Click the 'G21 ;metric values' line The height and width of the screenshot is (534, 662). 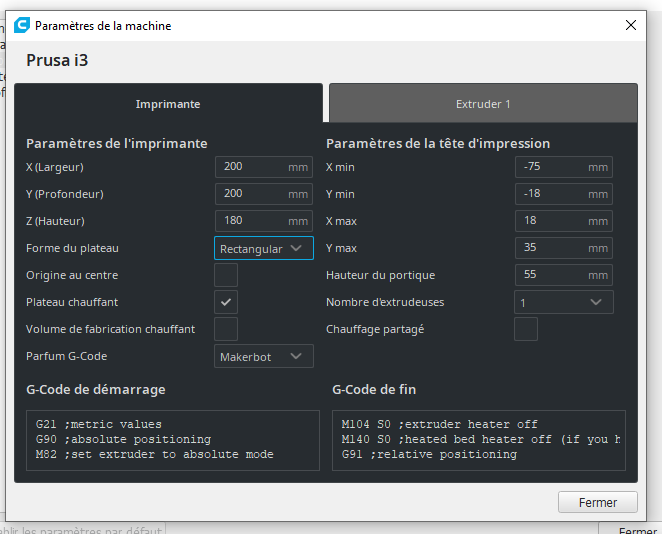pyautogui.click(x=99, y=424)
